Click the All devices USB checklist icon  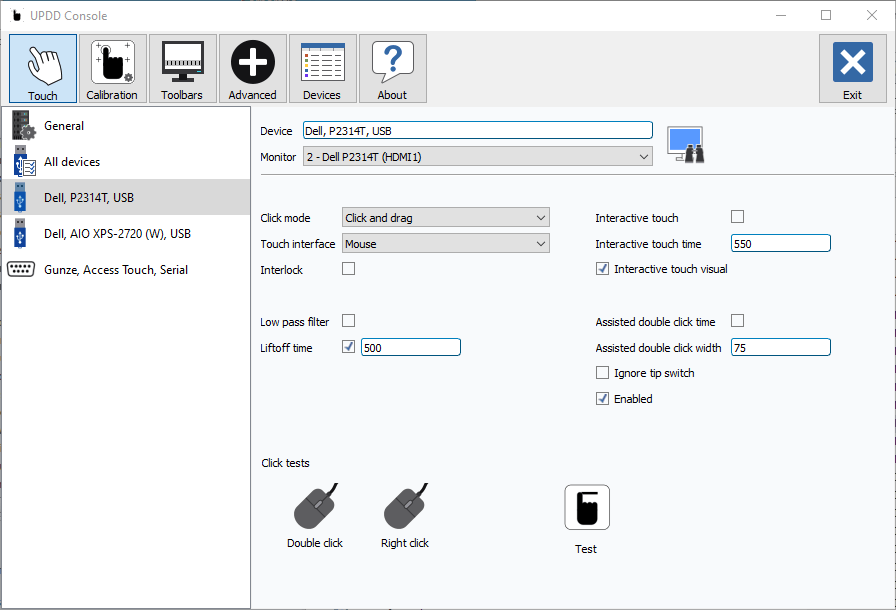(x=23, y=162)
